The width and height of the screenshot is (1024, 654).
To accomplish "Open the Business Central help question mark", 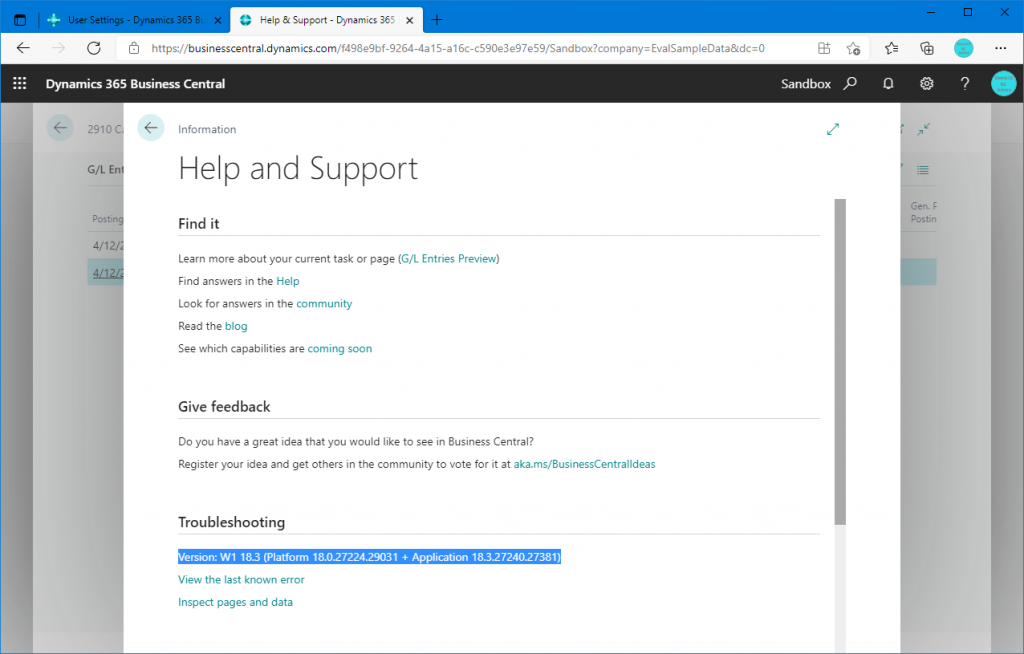I will point(965,84).
